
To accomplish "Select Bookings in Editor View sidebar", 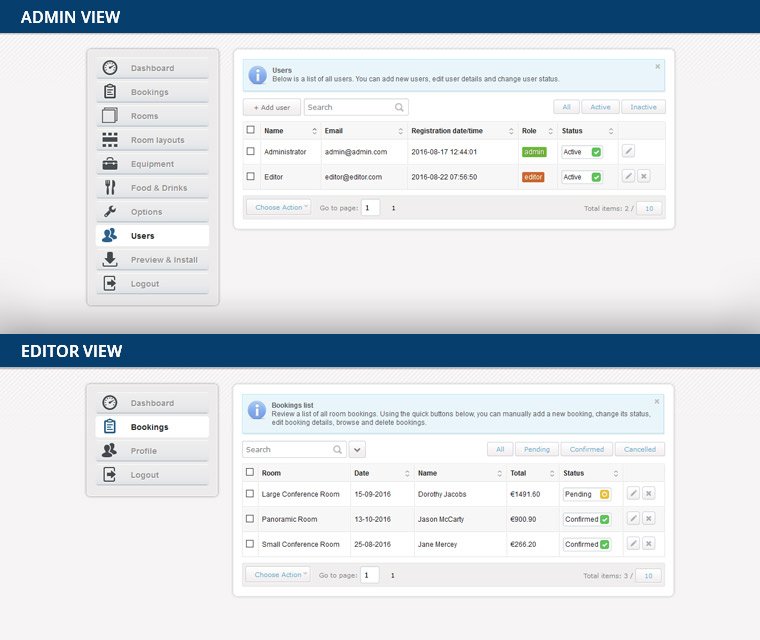I will [152, 427].
